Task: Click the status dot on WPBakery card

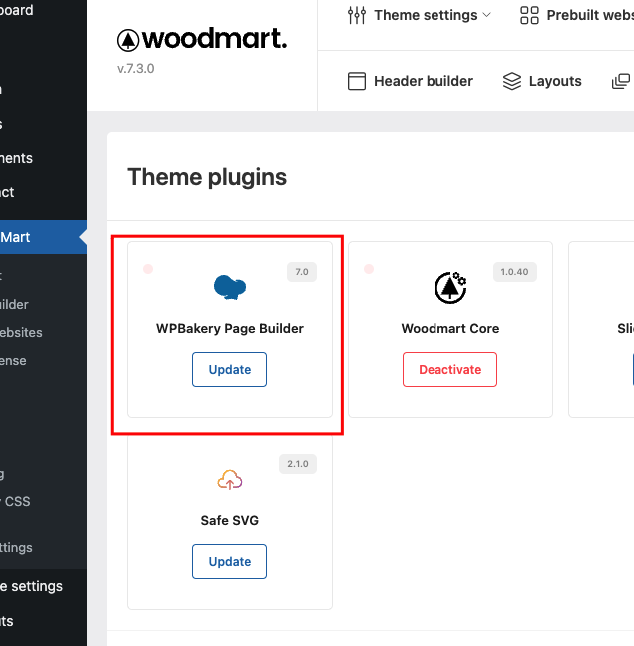Action: tap(148, 269)
